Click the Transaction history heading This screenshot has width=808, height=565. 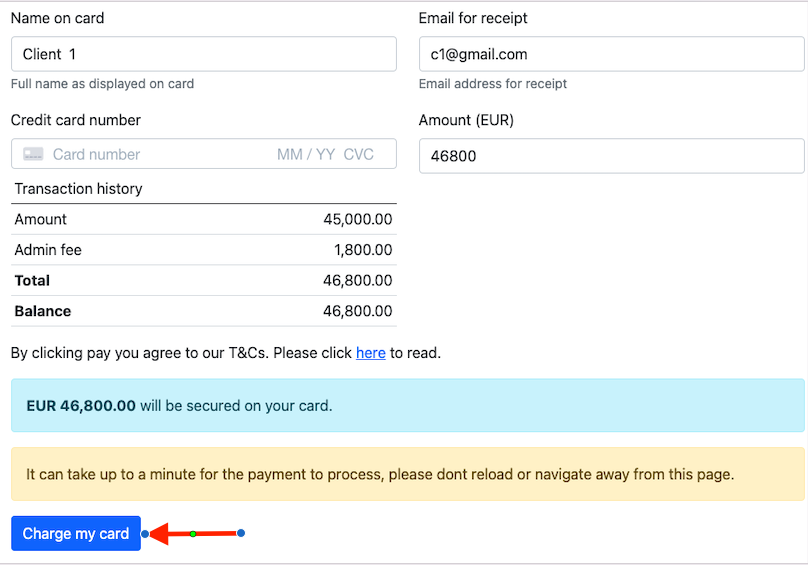point(79,189)
